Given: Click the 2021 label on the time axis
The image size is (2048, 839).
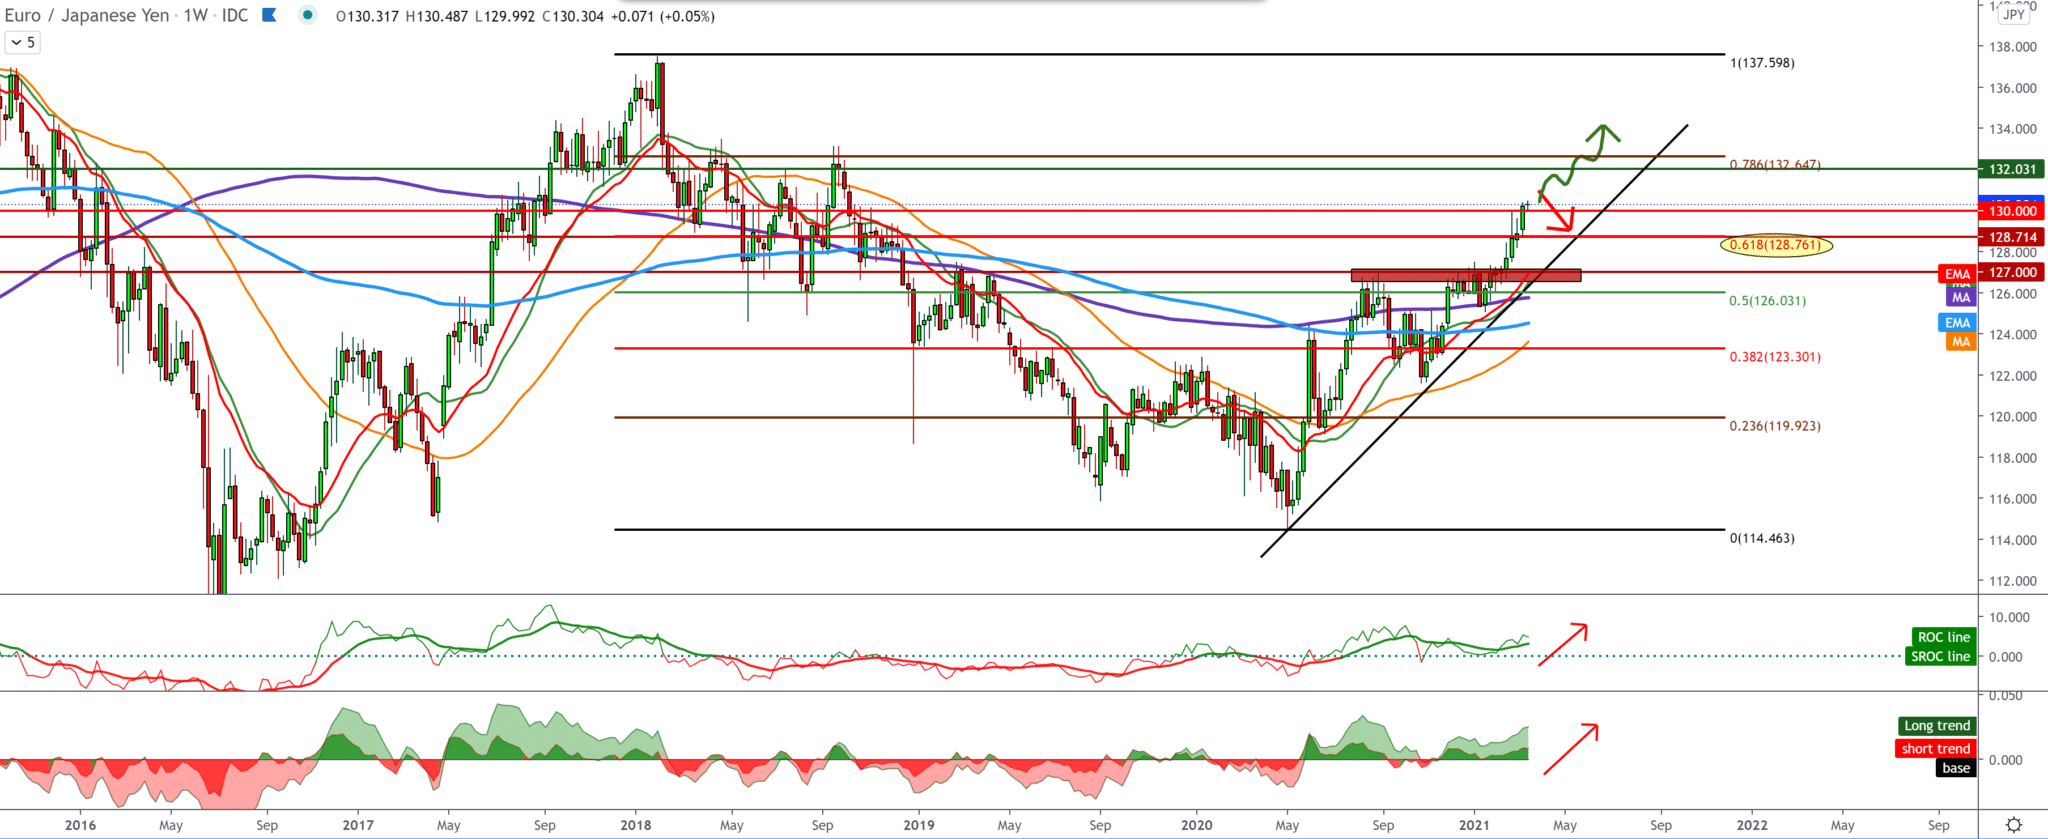Looking at the screenshot, I should tap(1474, 825).
